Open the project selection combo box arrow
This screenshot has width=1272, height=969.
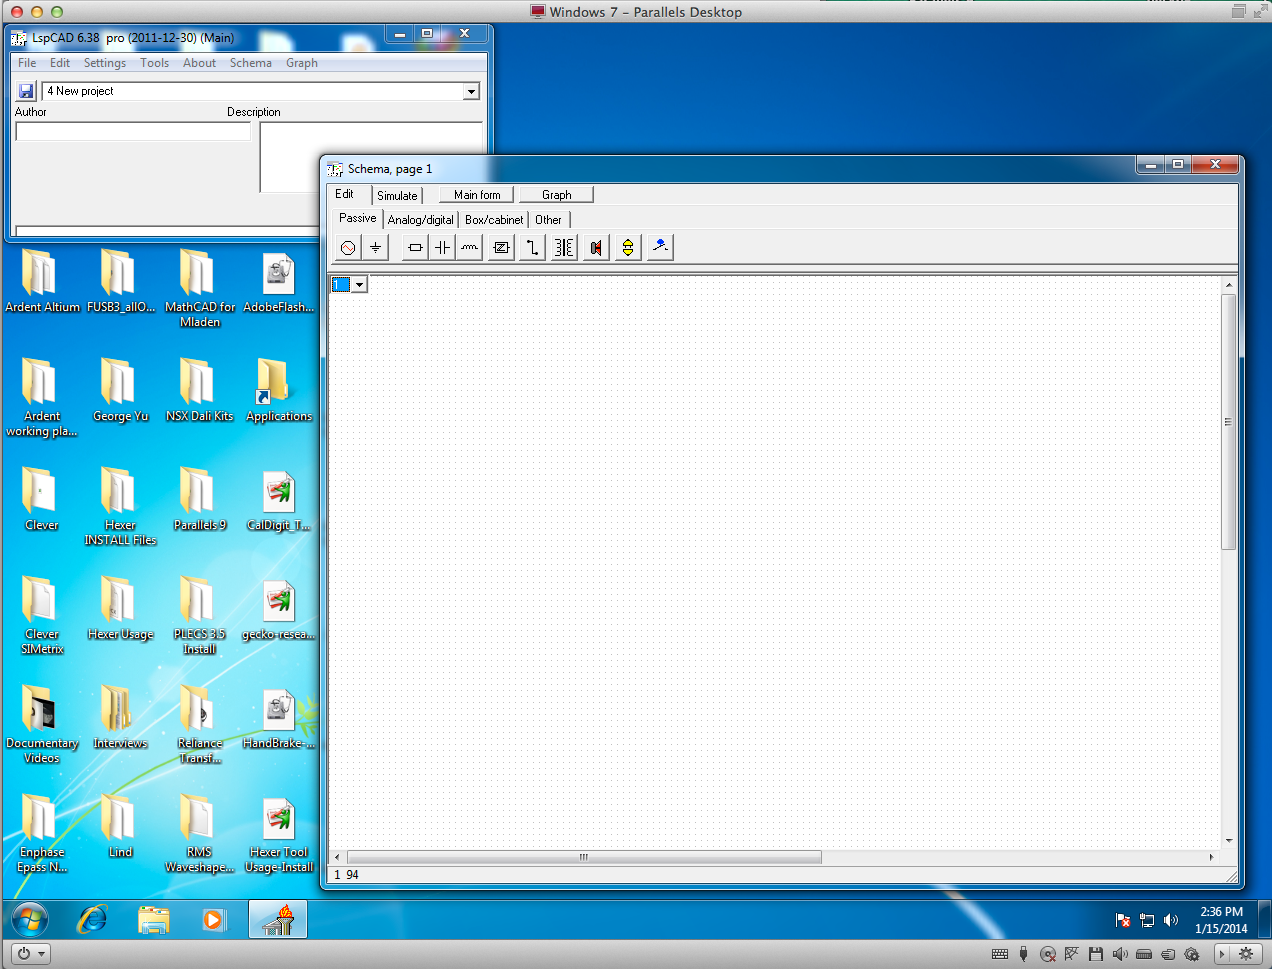coord(471,91)
